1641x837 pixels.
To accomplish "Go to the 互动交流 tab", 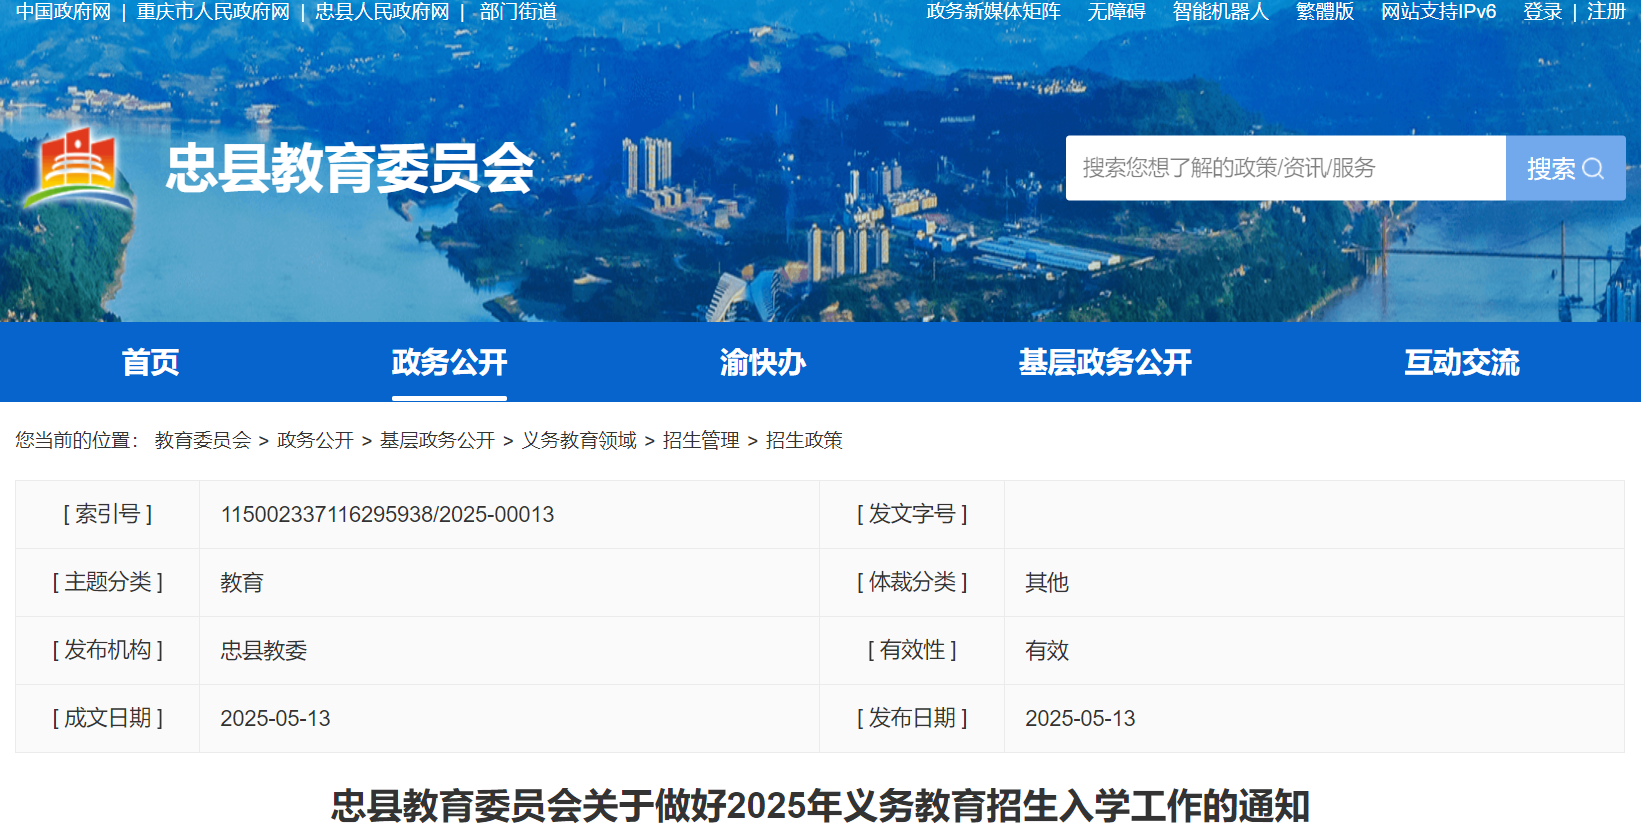I will coord(1461,362).
